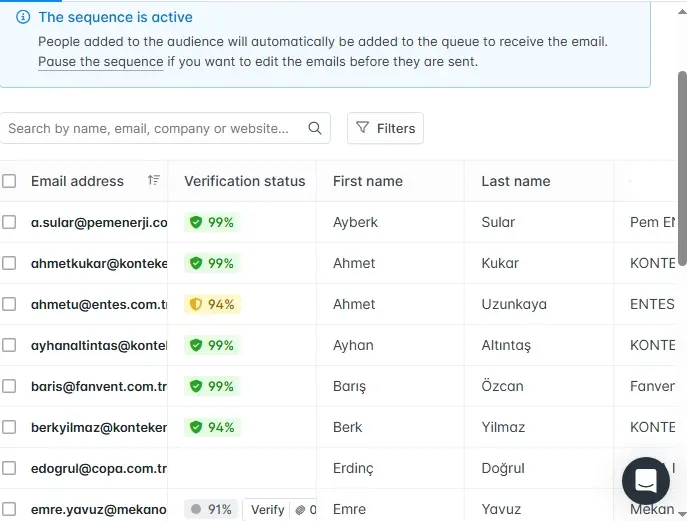Click the Email address column header
The image size is (687, 521).
click(77, 181)
